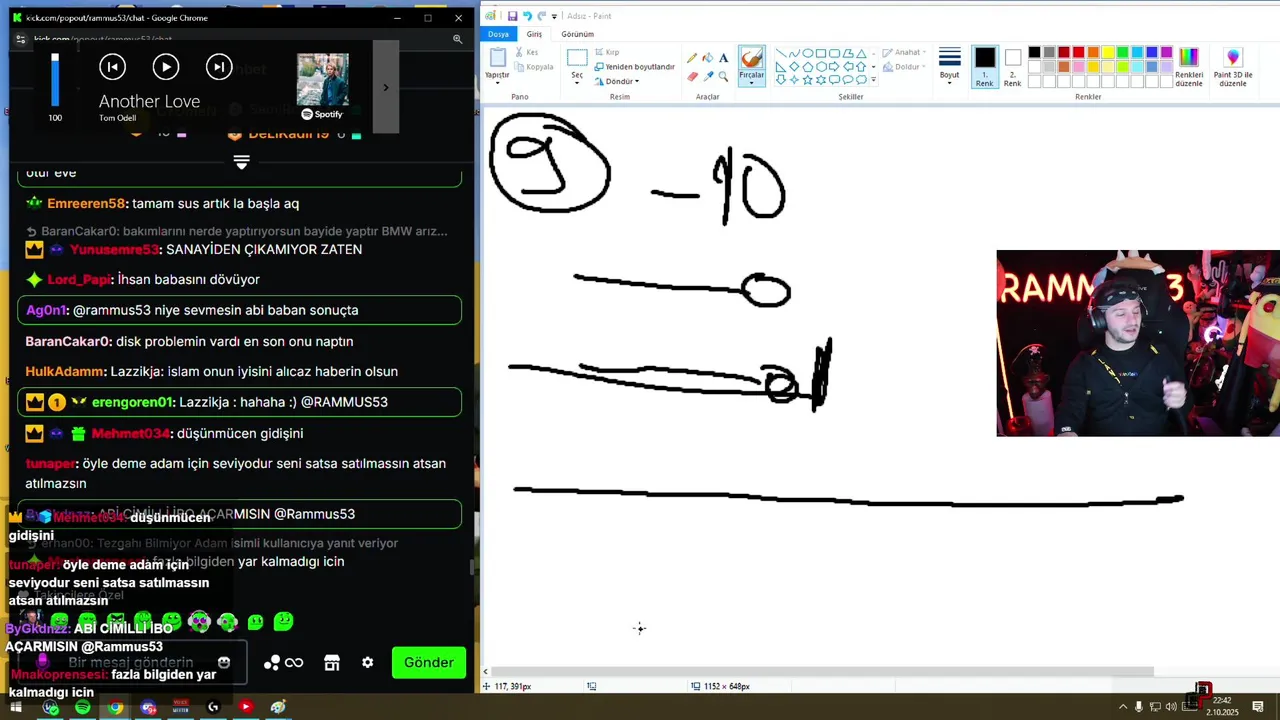
Task: Expand the shapes gallery more arrow
Action: [874, 80]
